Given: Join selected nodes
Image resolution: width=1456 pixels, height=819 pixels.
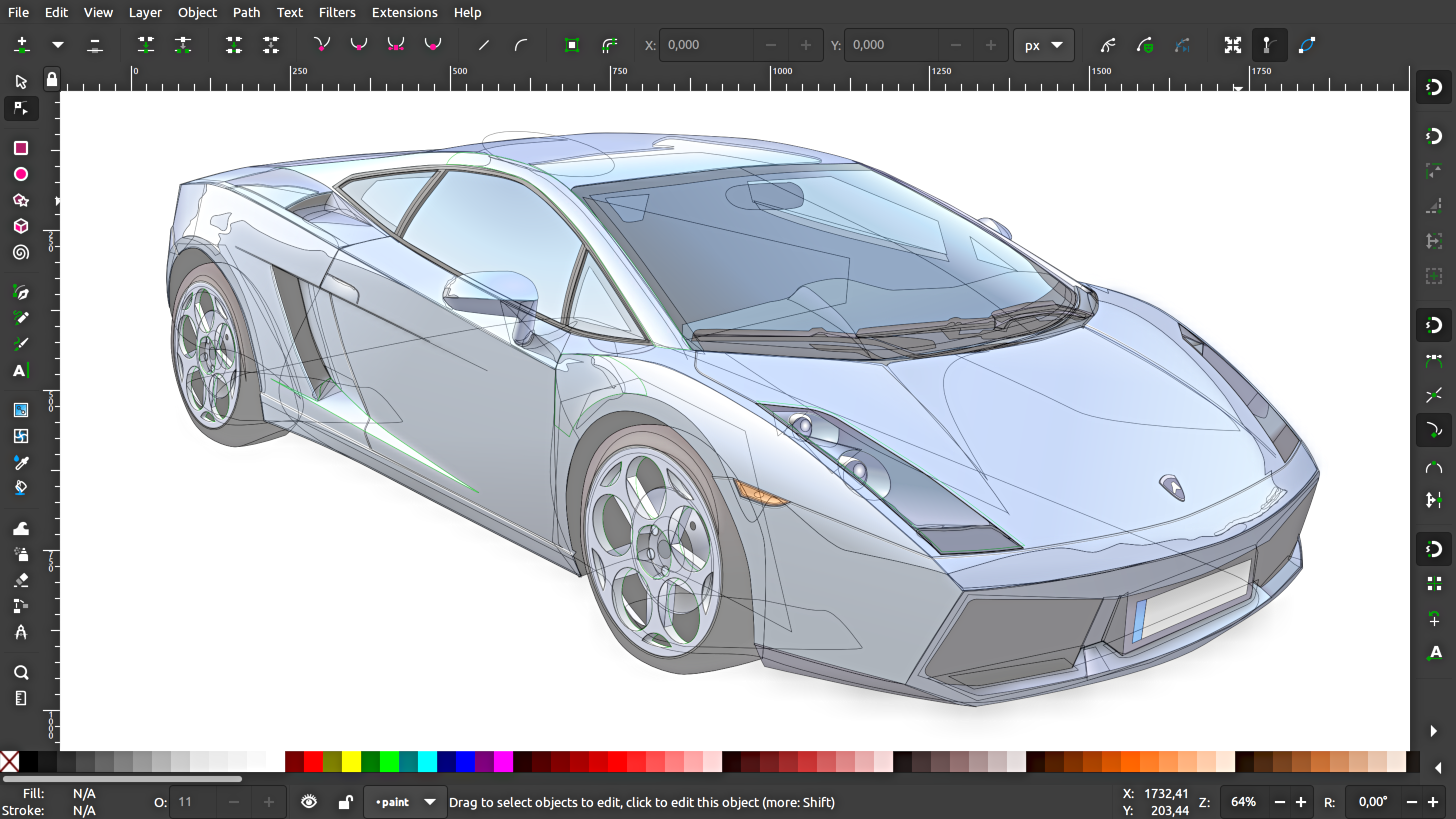Looking at the screenshot, I should pos(146,45).
